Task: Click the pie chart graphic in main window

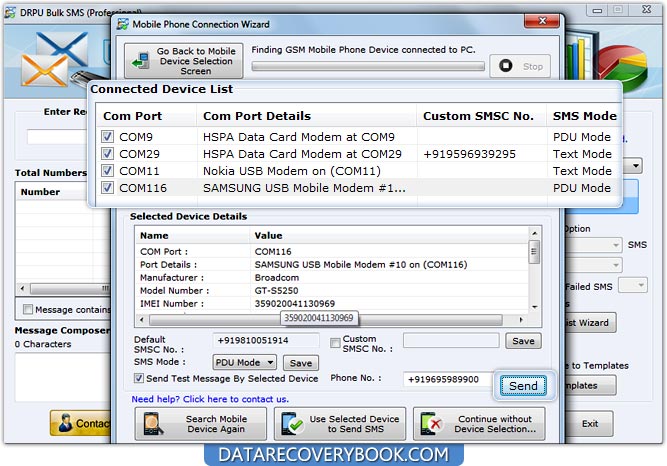Action: click(x=623, y=67)
